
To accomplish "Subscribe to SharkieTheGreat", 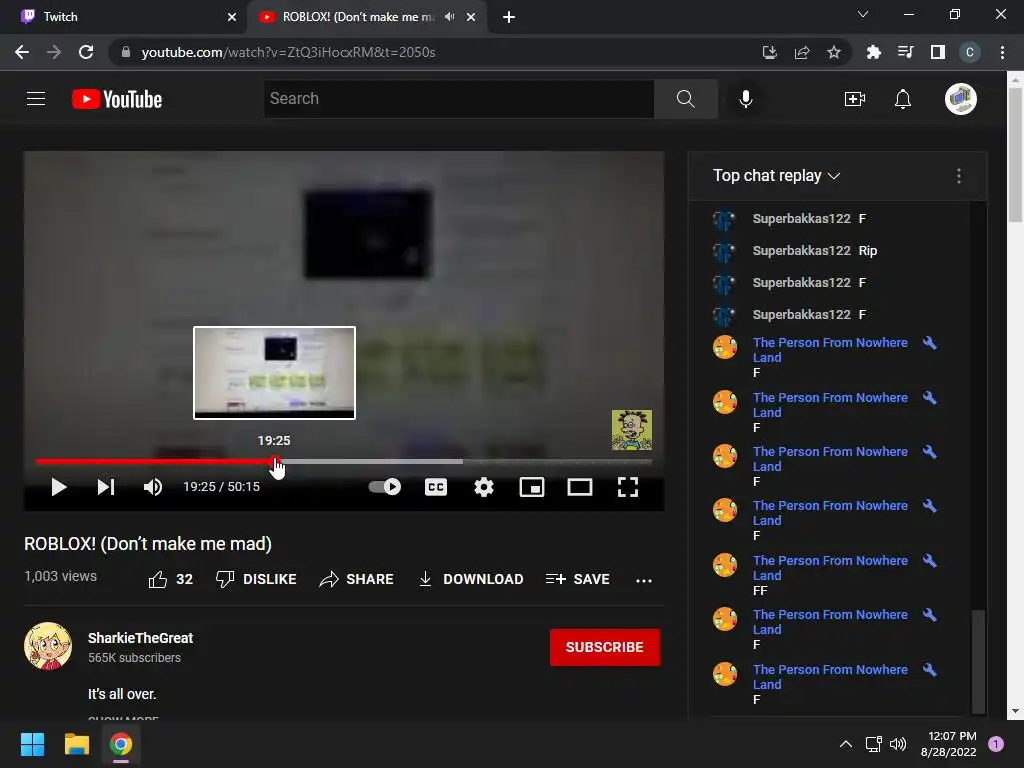I will 605,647.
